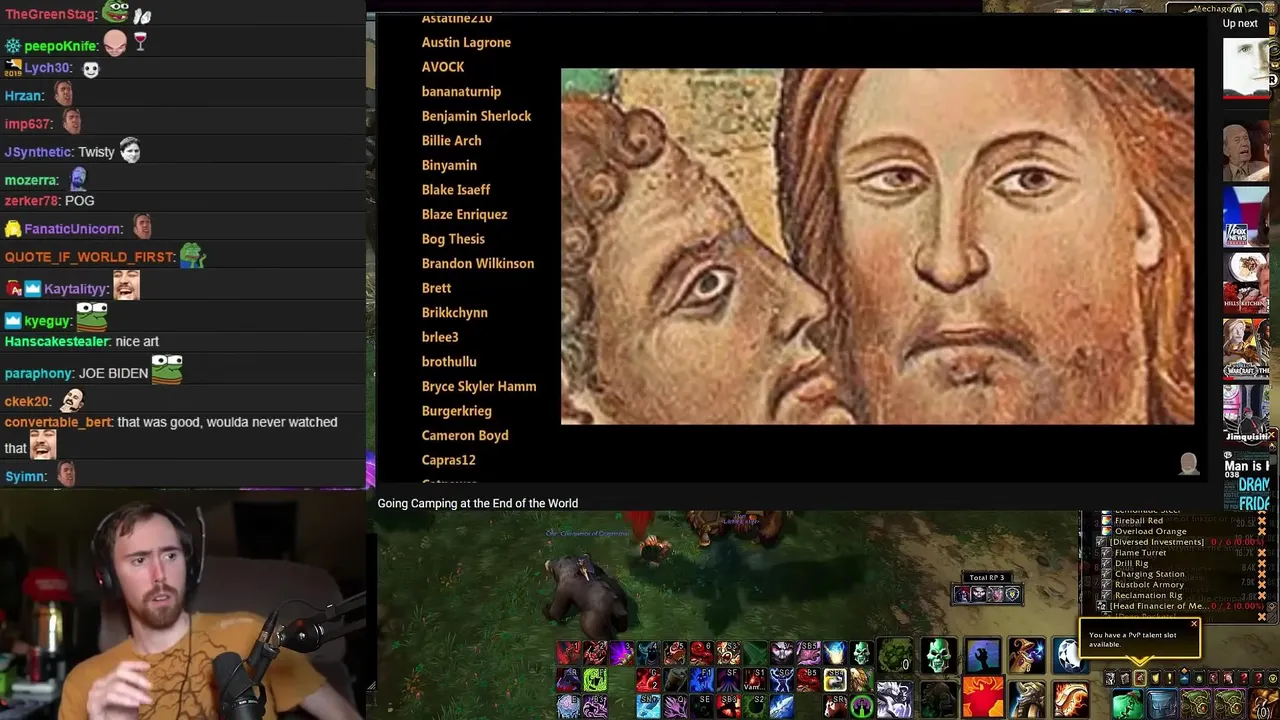Close the PvP talent slot tooltip
This screenshot has height=720, width=1280.
point(1194,624)
